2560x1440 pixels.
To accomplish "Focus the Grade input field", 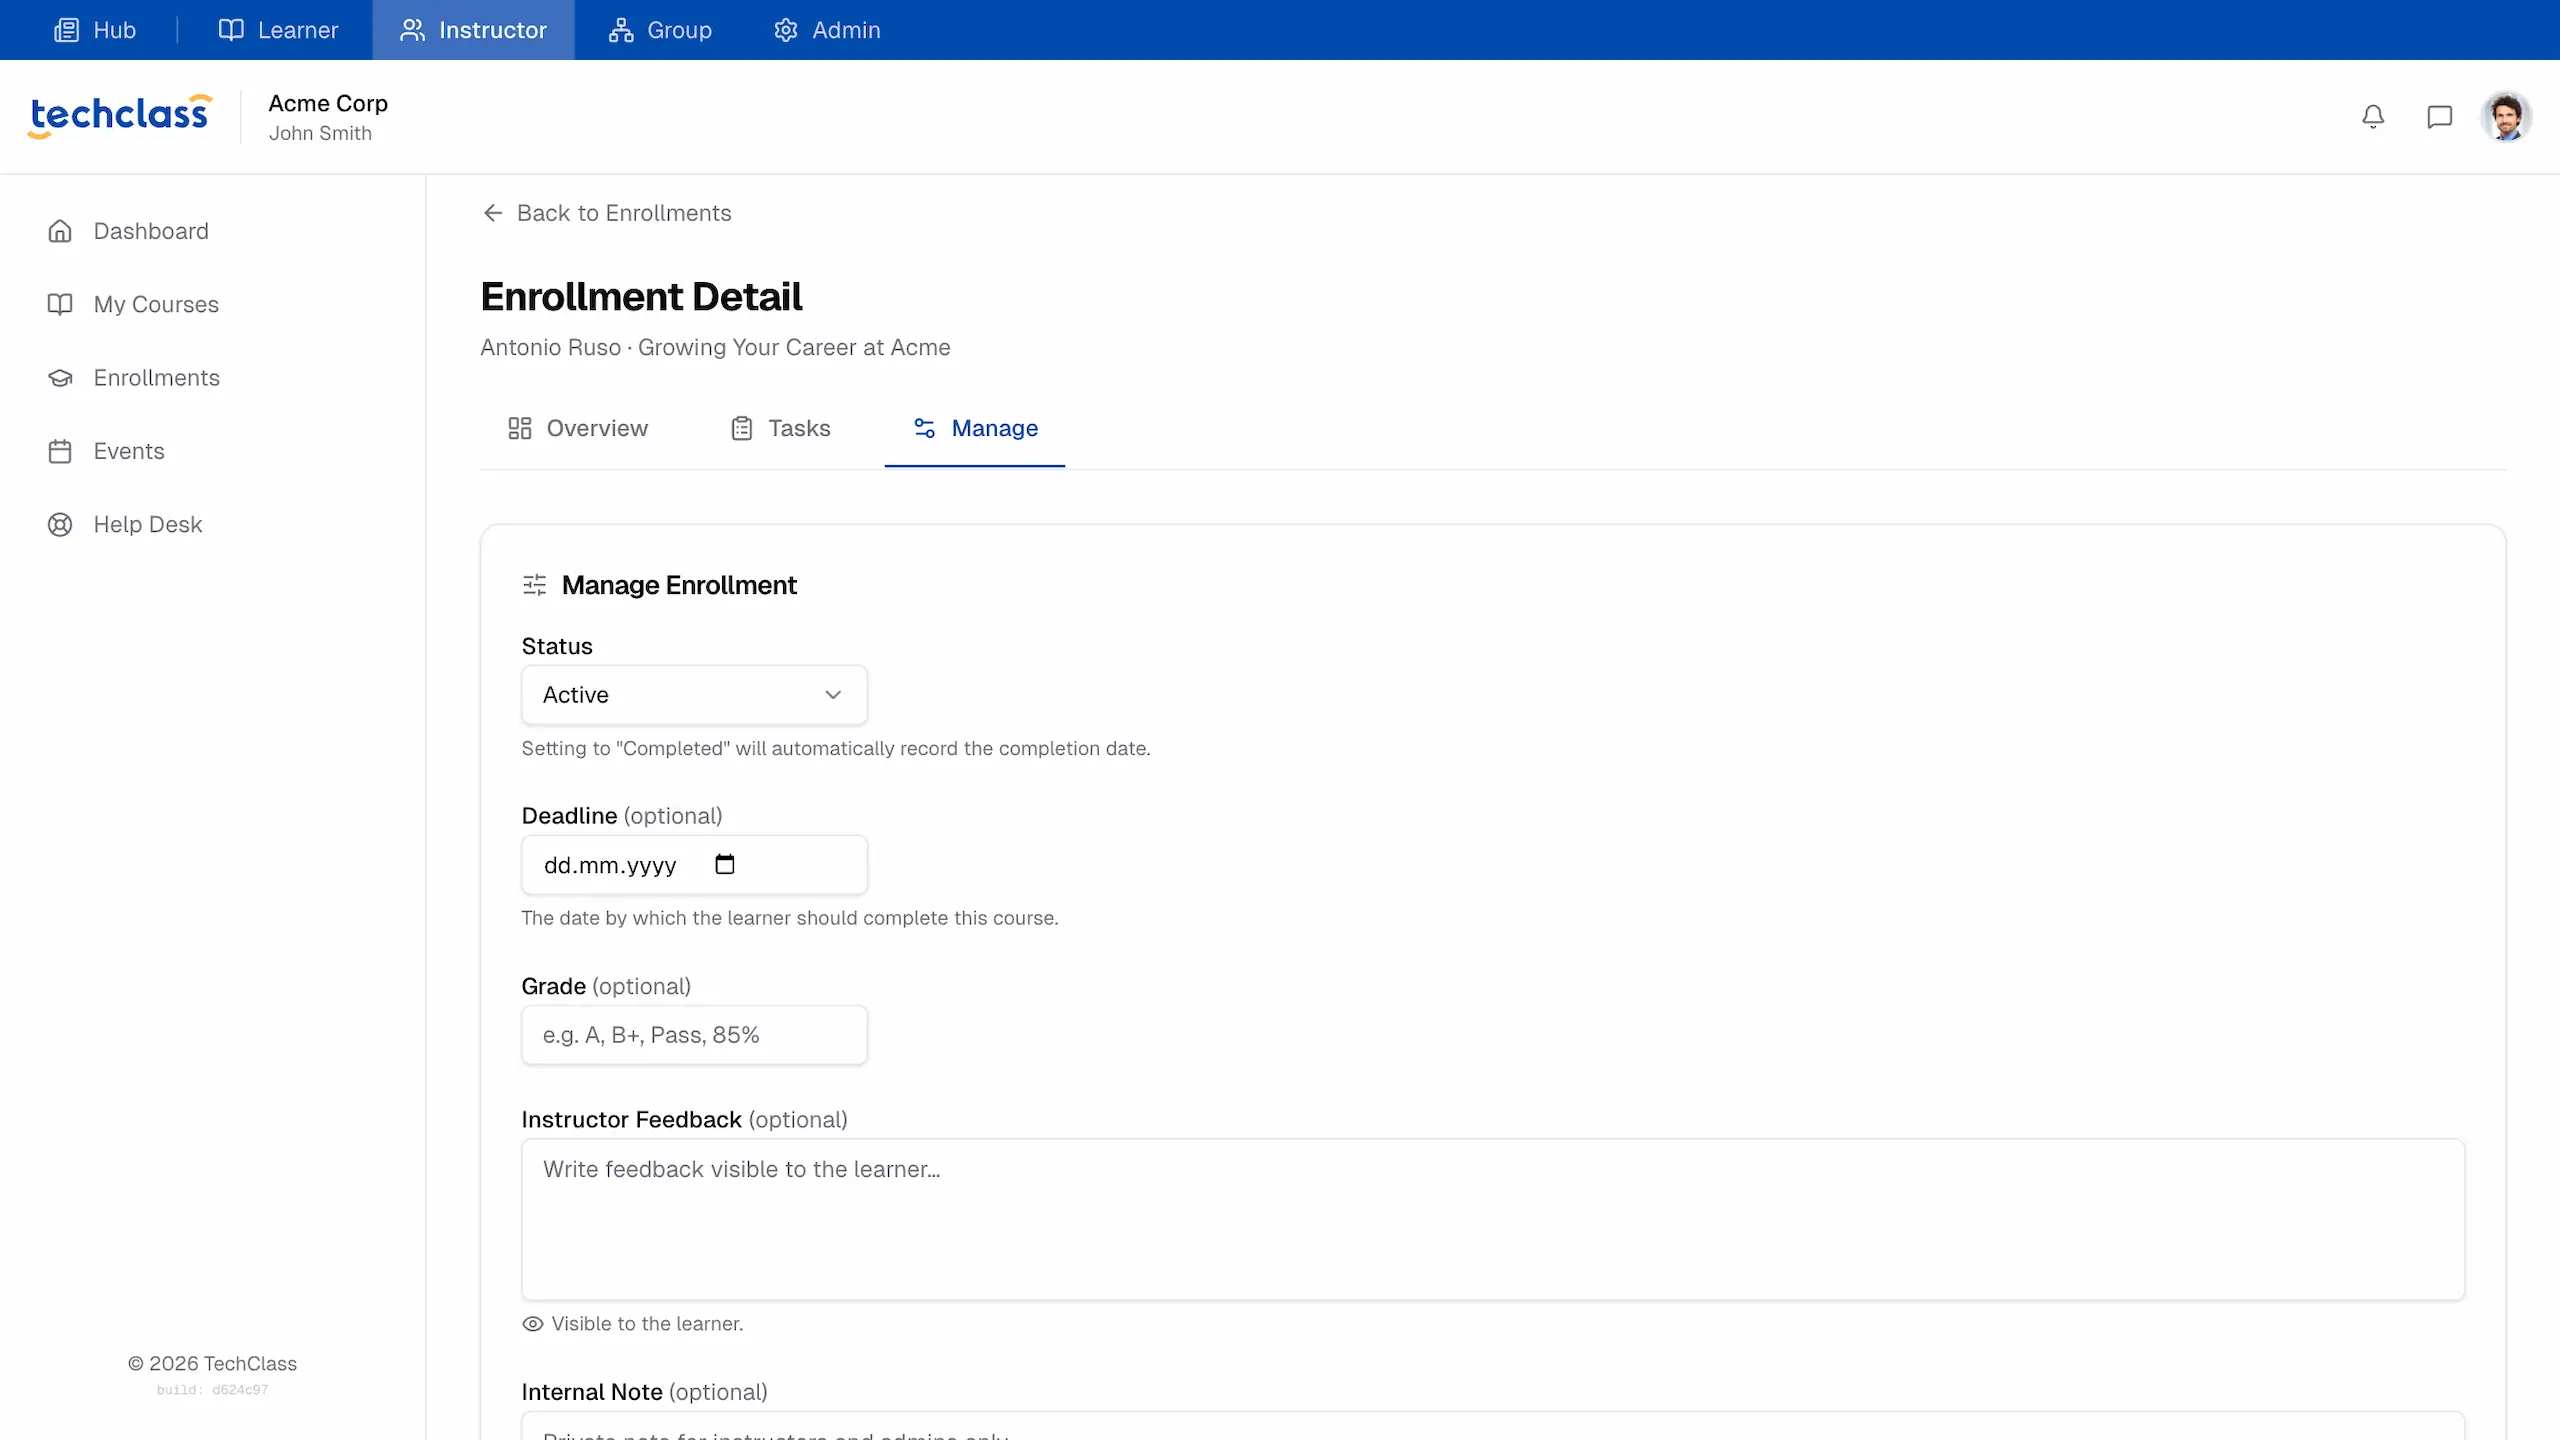I will [x=694, y=1035].
